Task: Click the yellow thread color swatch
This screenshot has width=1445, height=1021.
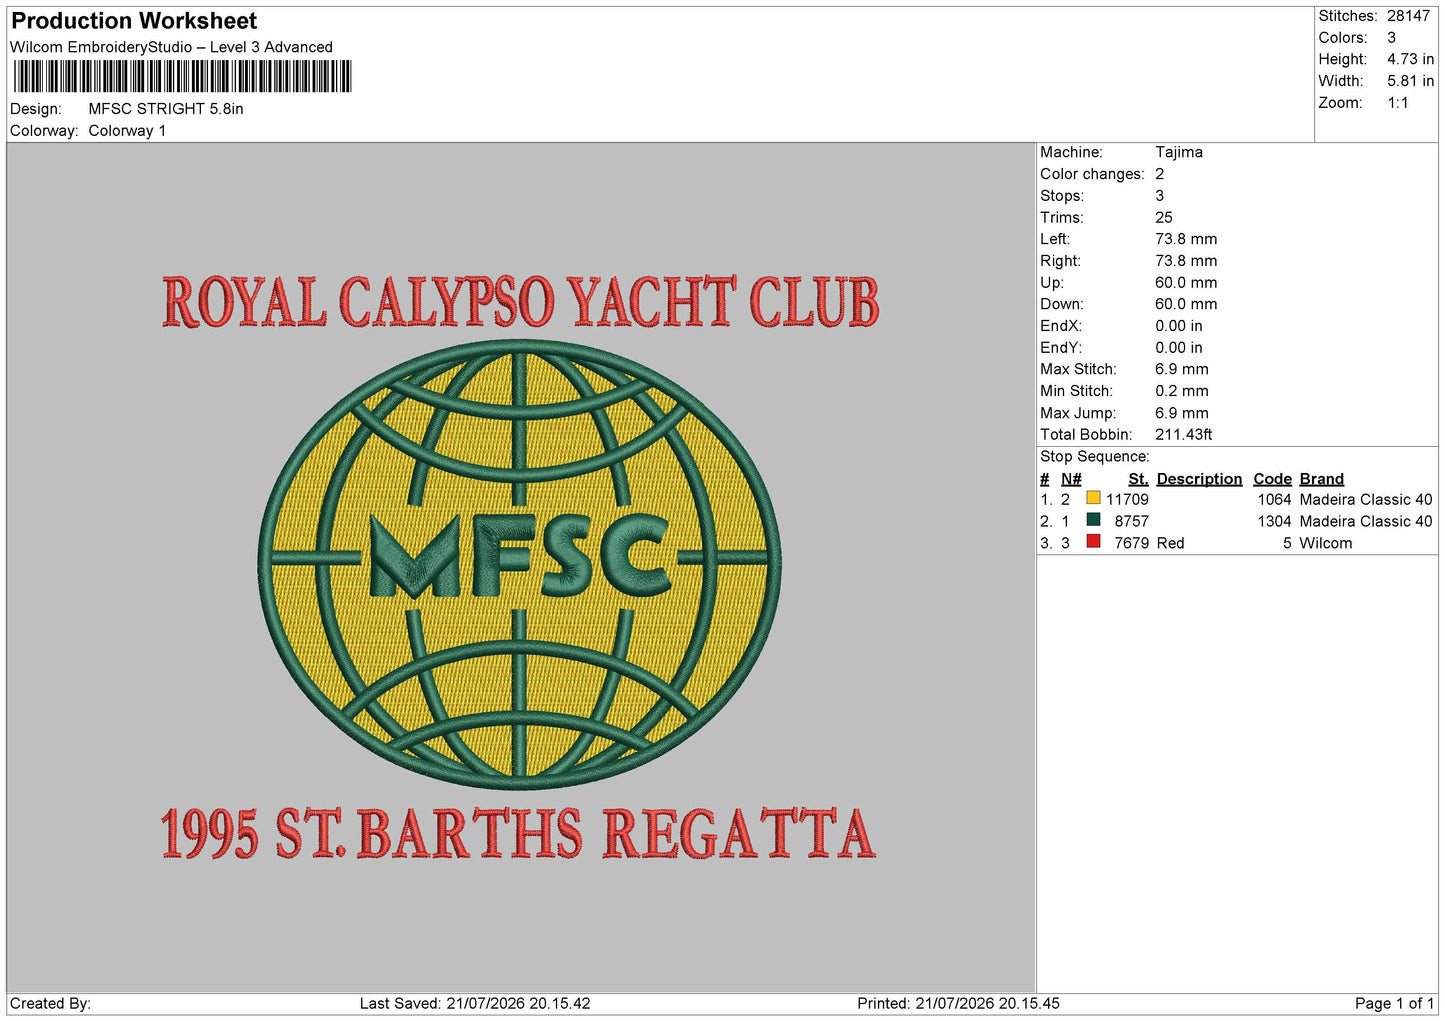Action: [x=1093, y=498]
